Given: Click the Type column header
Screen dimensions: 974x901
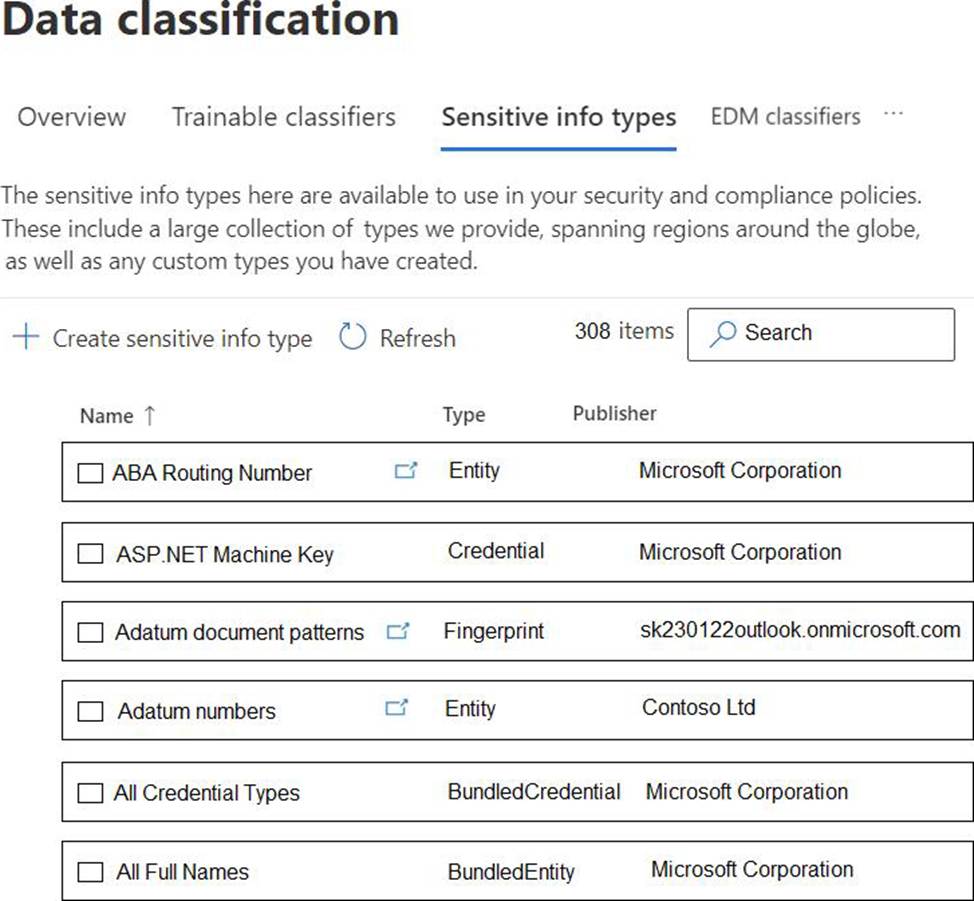Looking at the screenshot, I should pos(464,415).
